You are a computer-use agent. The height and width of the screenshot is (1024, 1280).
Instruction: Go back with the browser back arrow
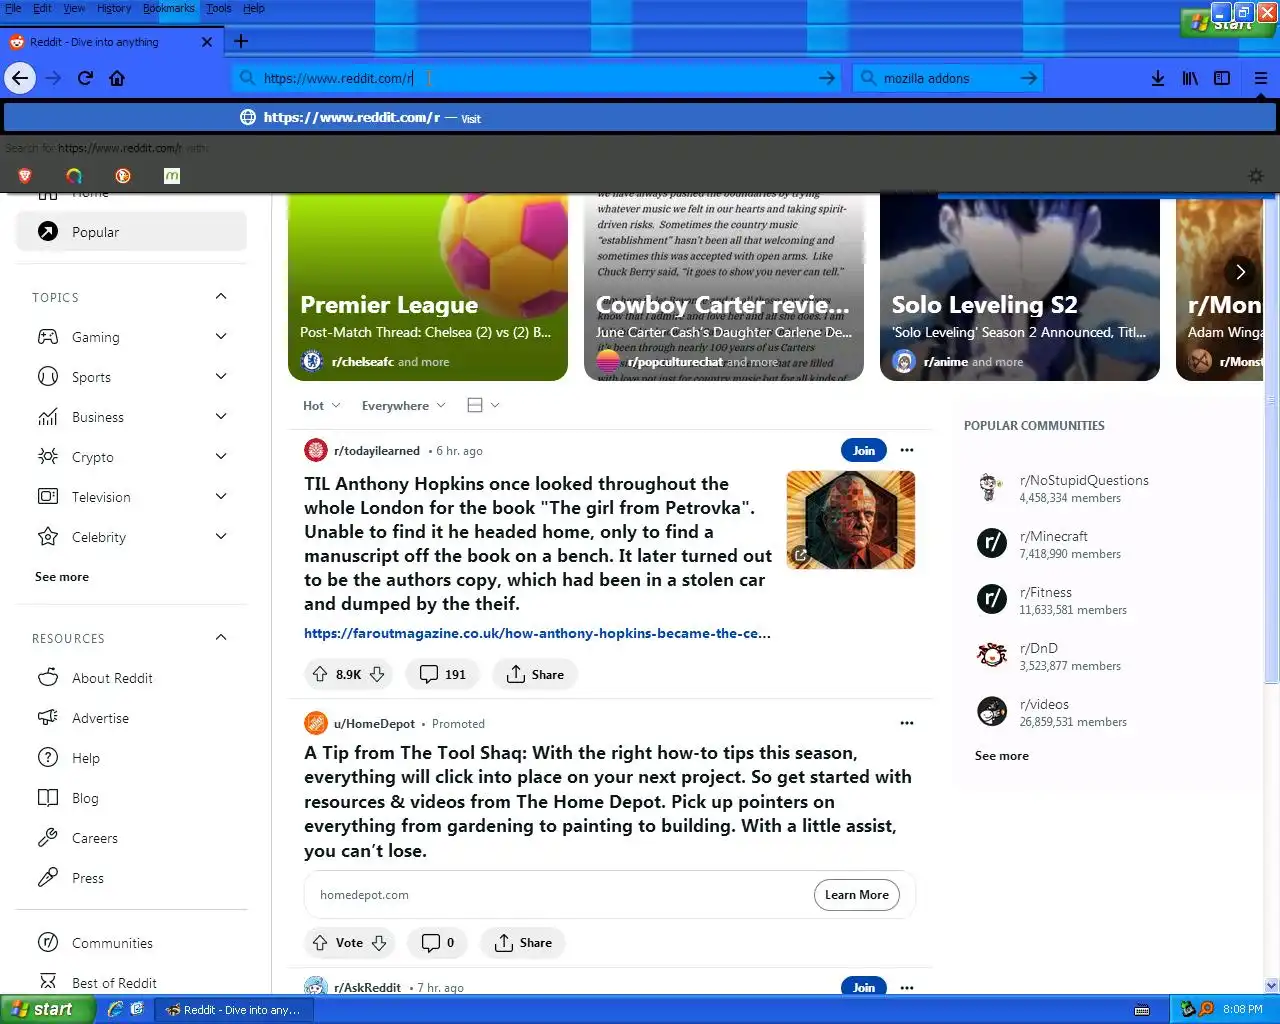(x=20, y=78)
